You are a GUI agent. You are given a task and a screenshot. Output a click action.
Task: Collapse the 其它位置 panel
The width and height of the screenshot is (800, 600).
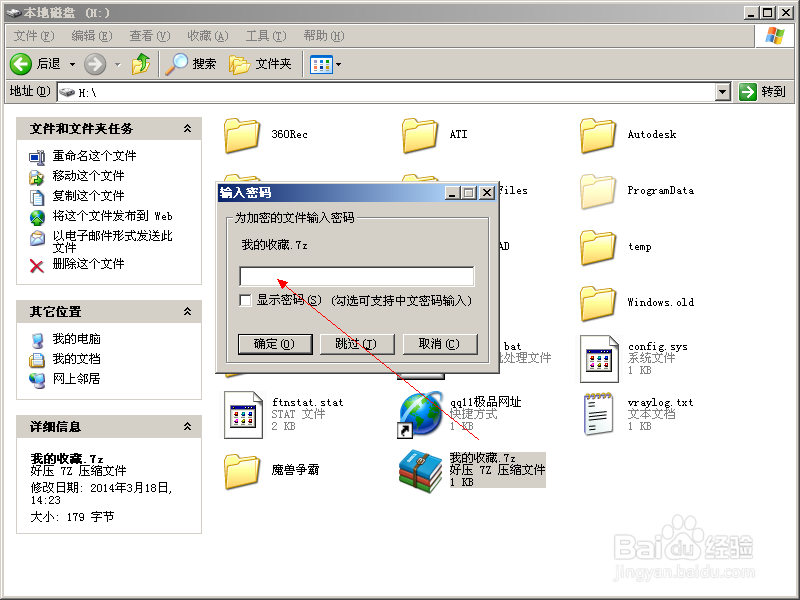pos(188,311)
